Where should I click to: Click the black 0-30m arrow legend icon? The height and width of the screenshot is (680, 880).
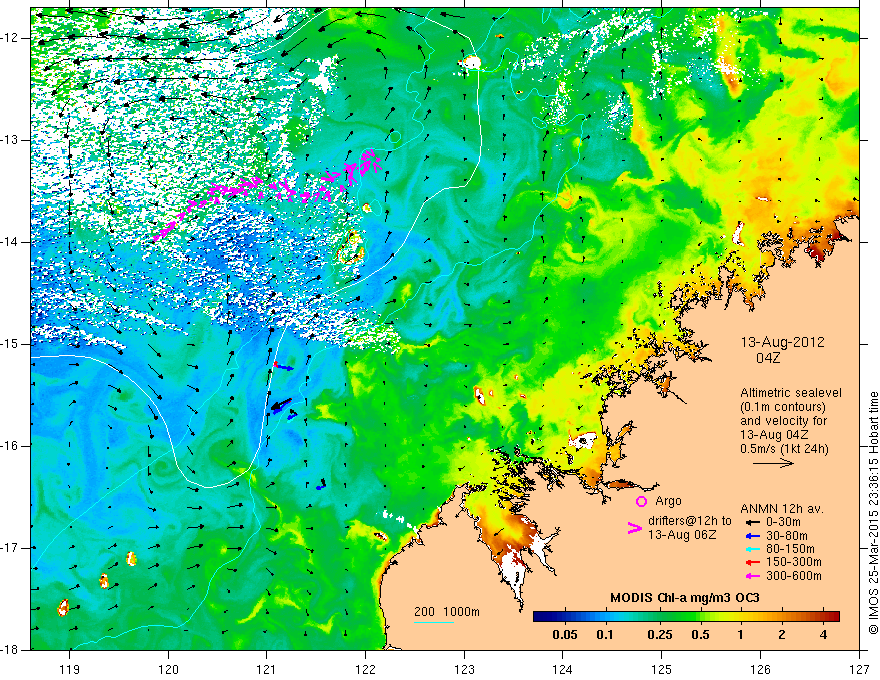(752, 522)
